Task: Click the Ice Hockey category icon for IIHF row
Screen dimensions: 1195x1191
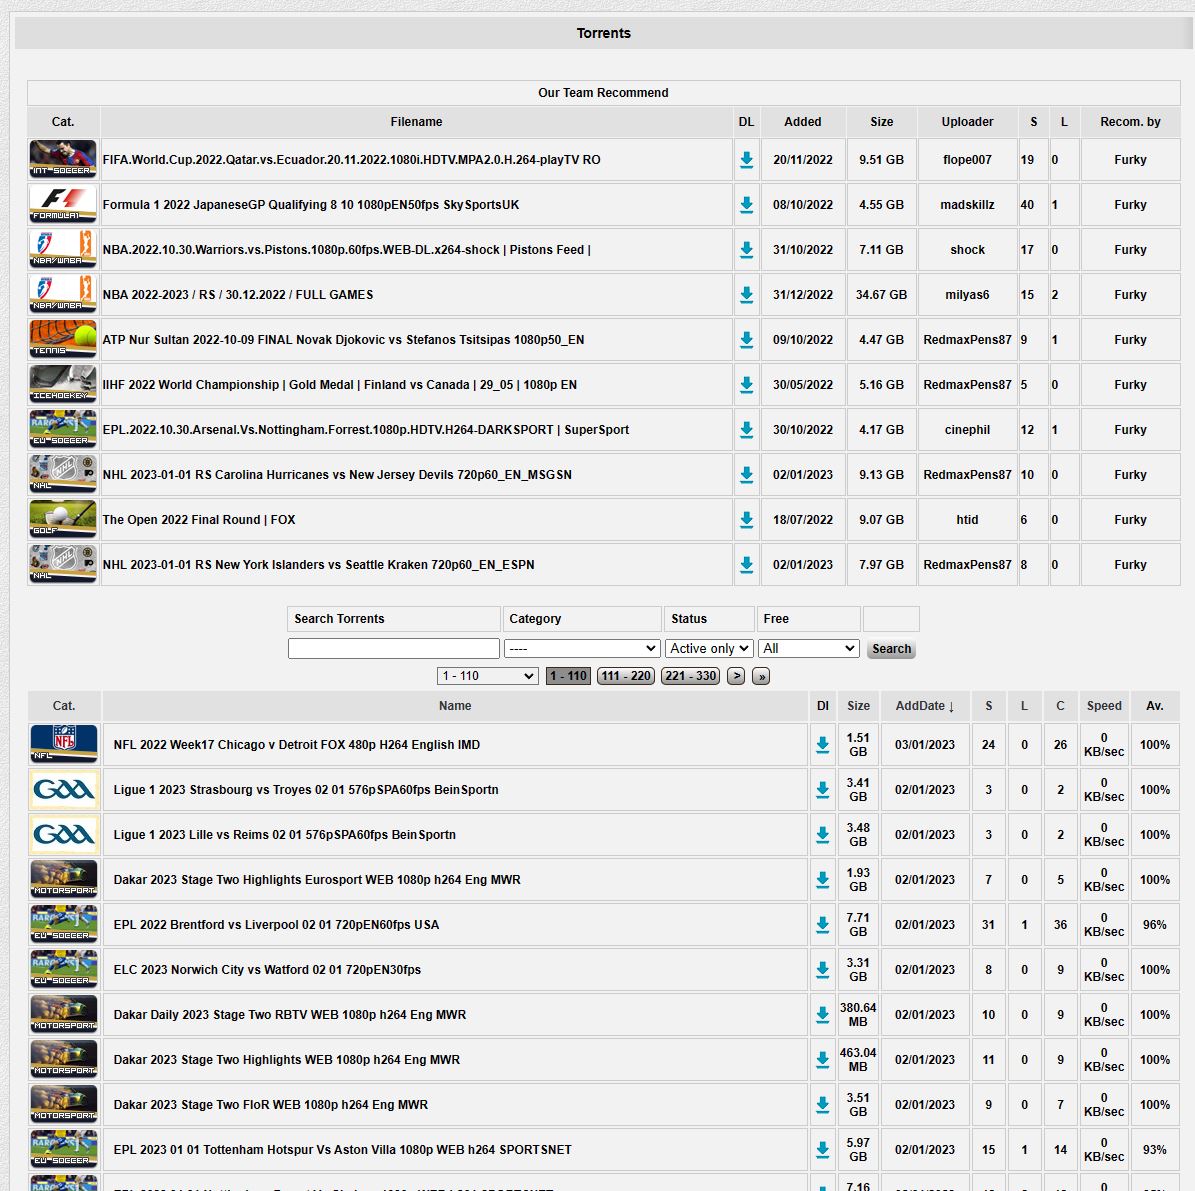Action: pyautogui.click(x=63, y=385)
